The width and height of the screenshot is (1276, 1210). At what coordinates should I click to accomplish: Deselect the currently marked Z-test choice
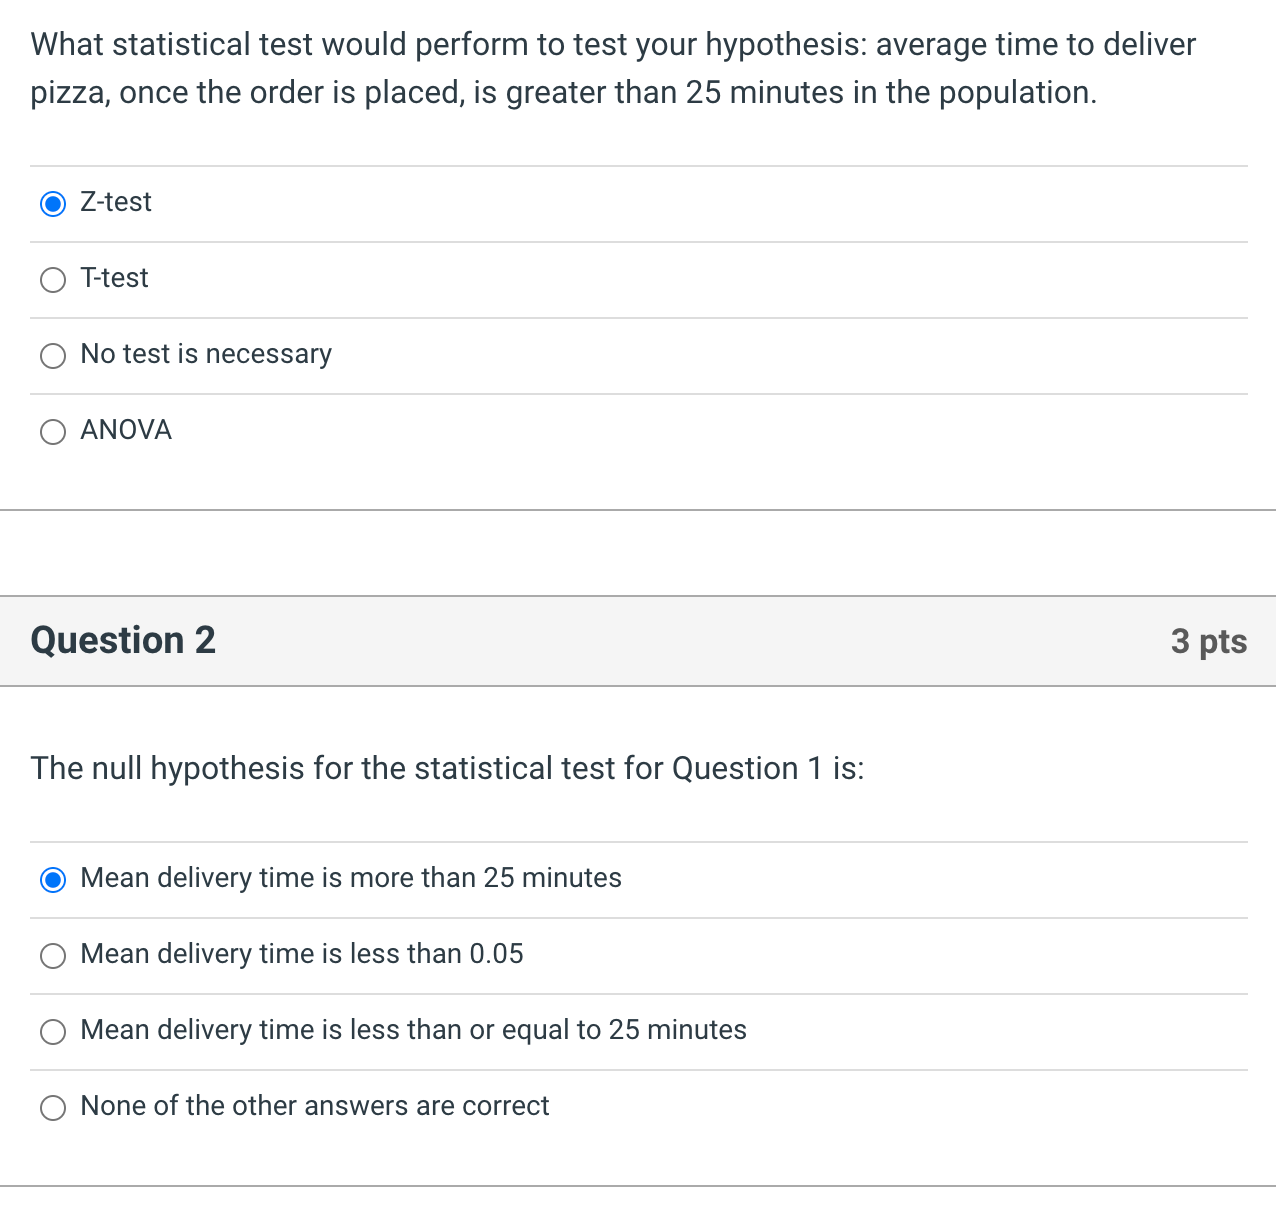[52, 203]
